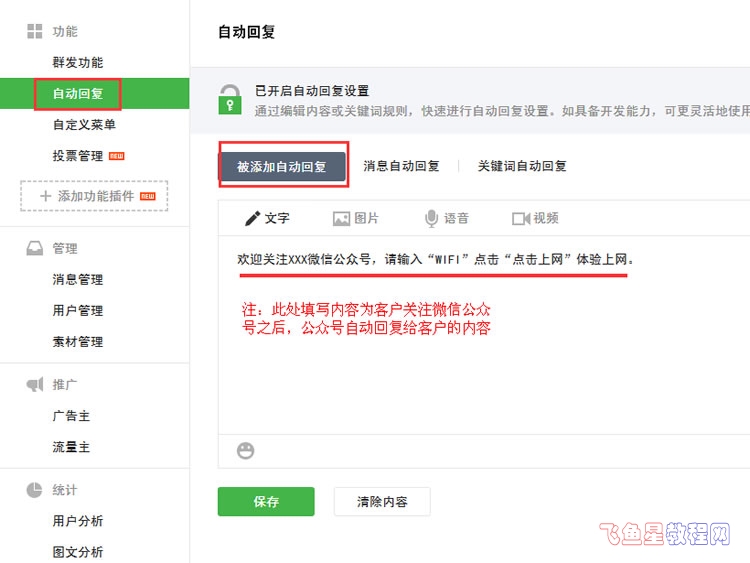This screenshot has height=563, width=750.
Task: Click the camera icon for 视频
Action: tap(521, 219)
